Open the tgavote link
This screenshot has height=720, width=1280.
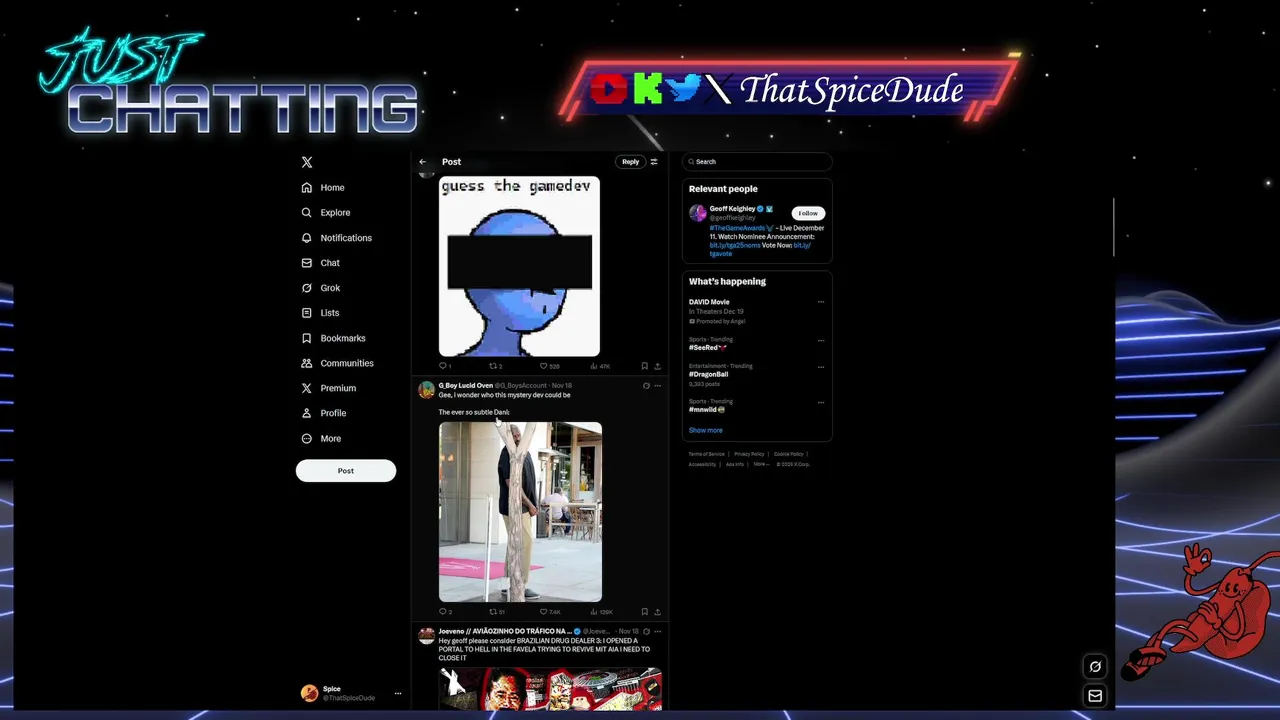pyautogui.click(x=721, y=254)
